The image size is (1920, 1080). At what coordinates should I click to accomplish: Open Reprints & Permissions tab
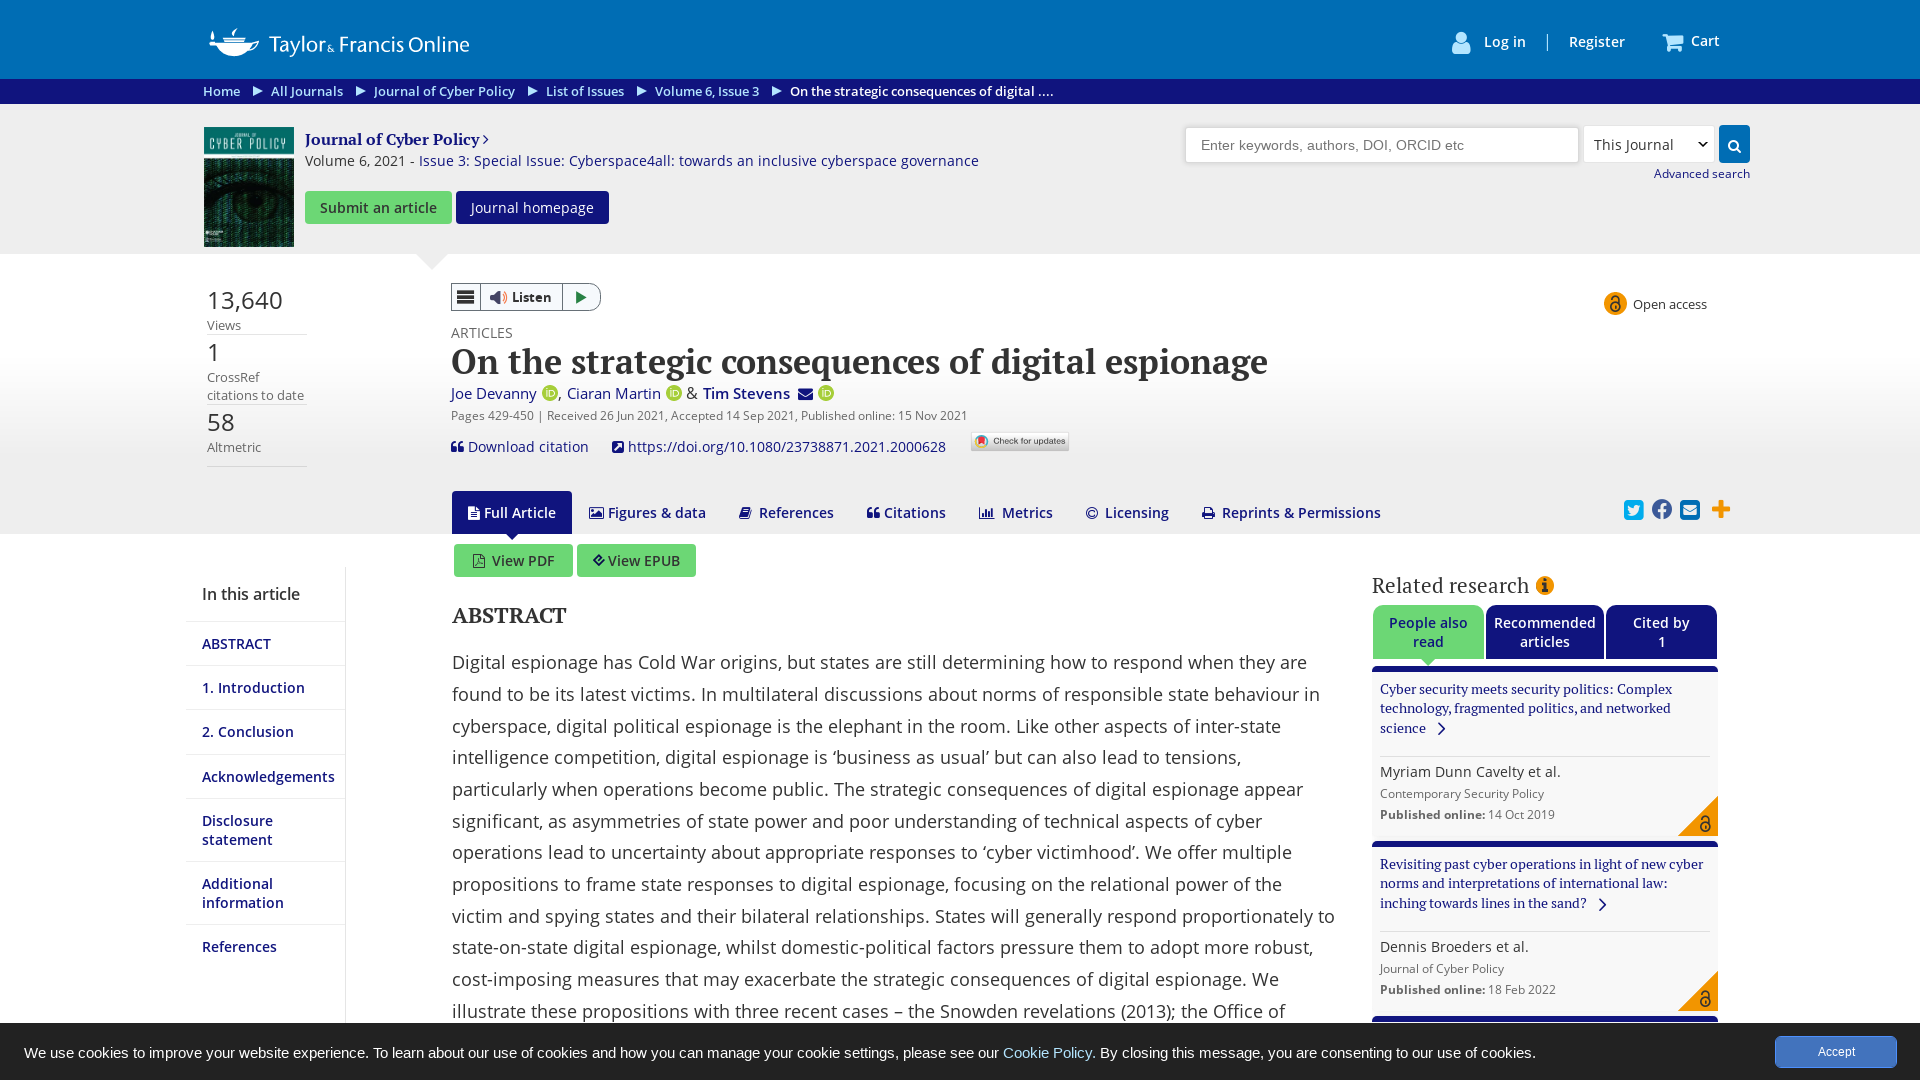click(1291, 513)
